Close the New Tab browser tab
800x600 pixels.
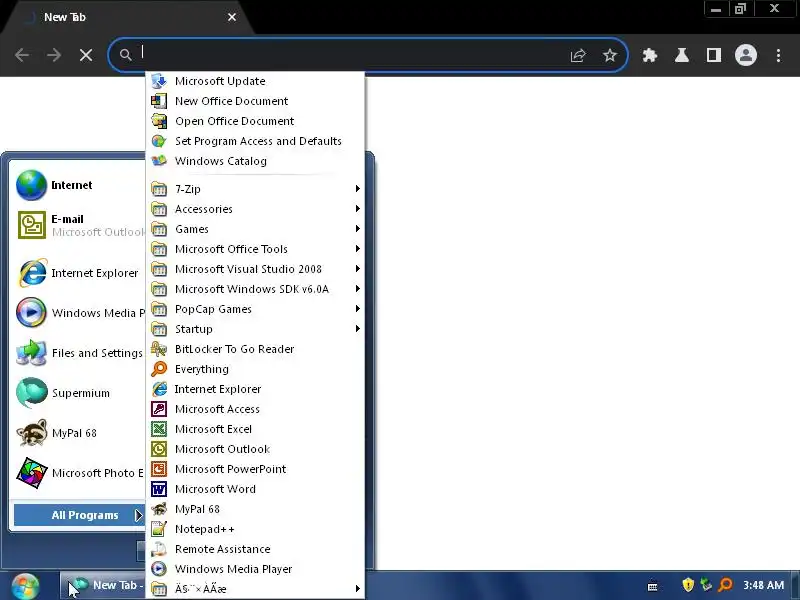(x=232, y=17)
